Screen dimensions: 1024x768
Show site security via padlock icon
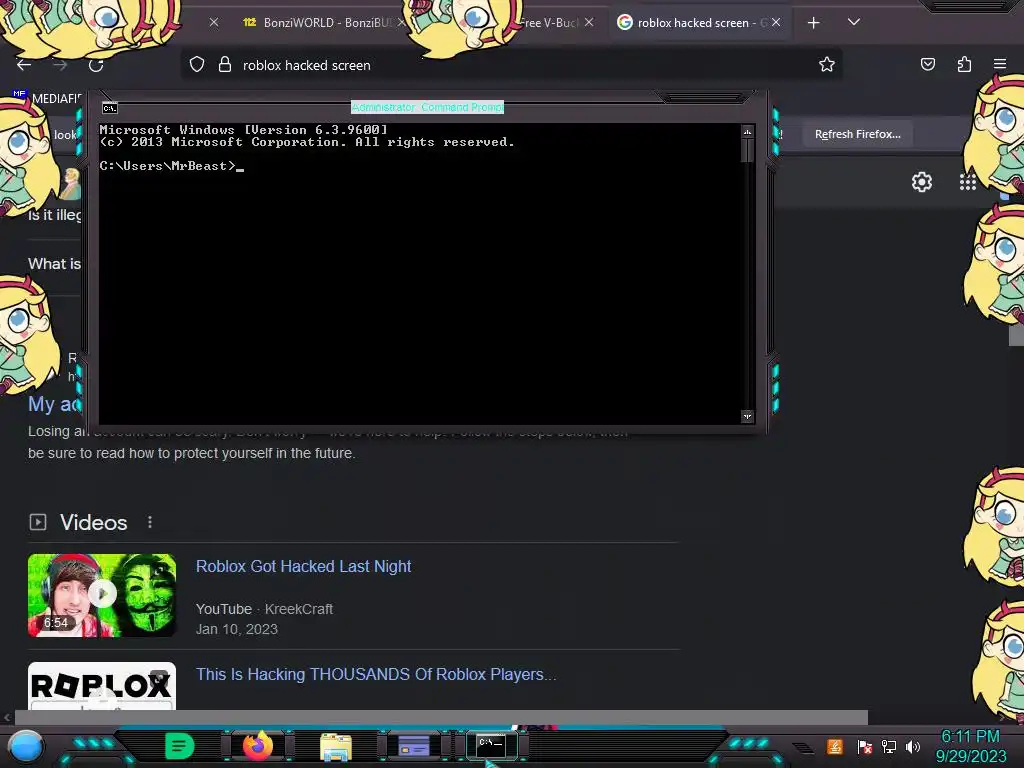coord(225,65)
